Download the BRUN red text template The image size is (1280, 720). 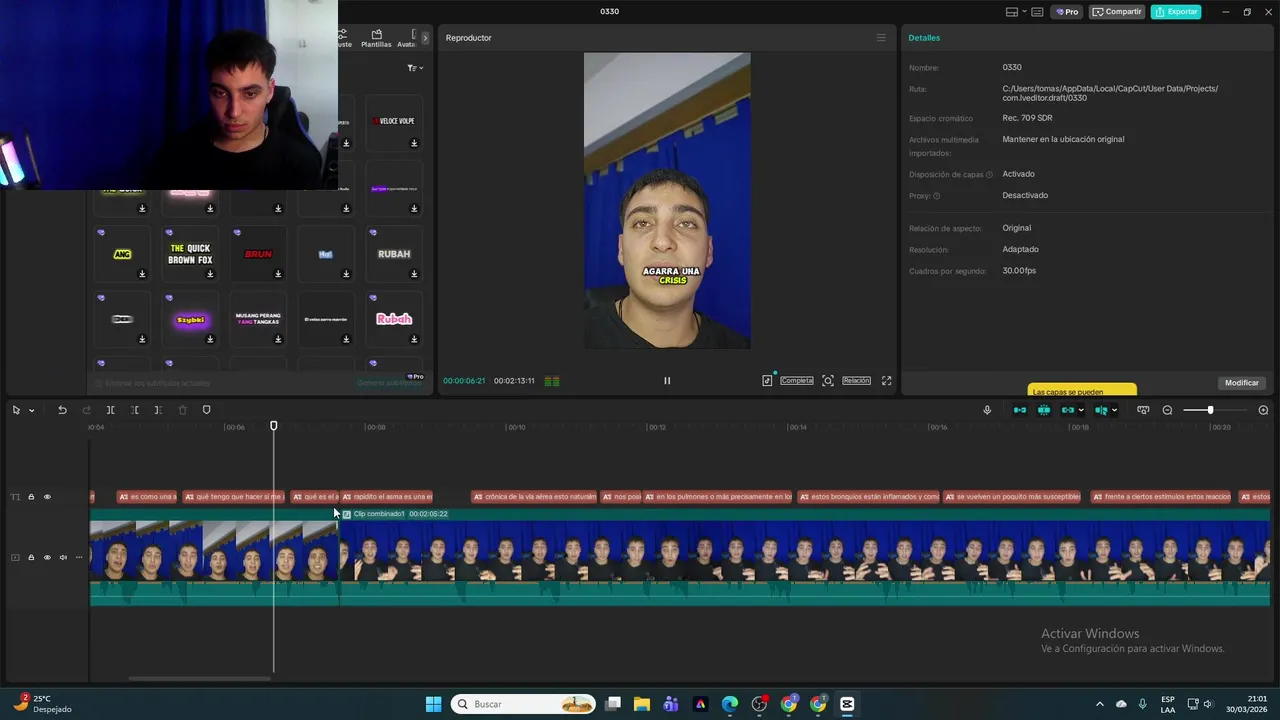point(278,274)
